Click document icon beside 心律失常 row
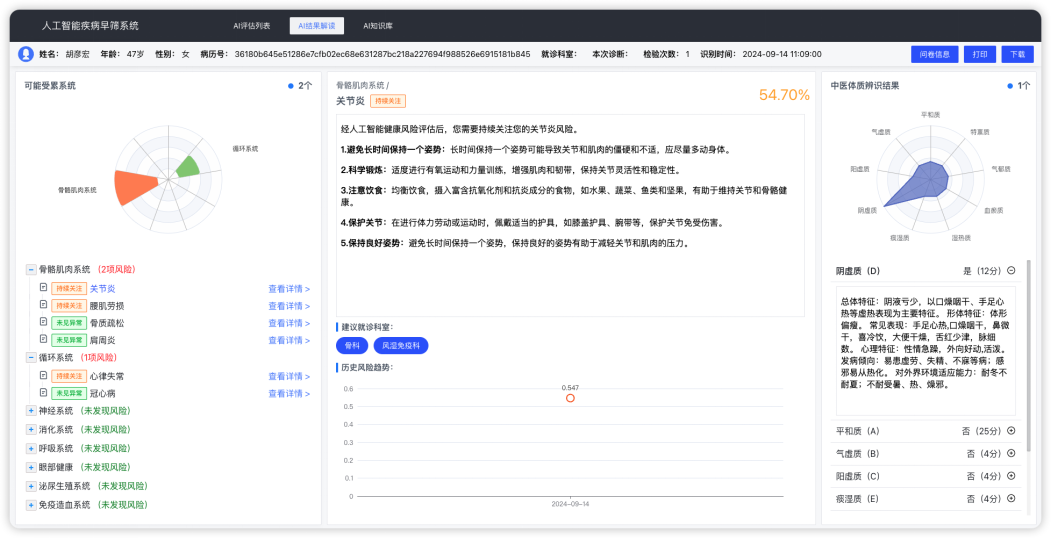 click(44, 375)
